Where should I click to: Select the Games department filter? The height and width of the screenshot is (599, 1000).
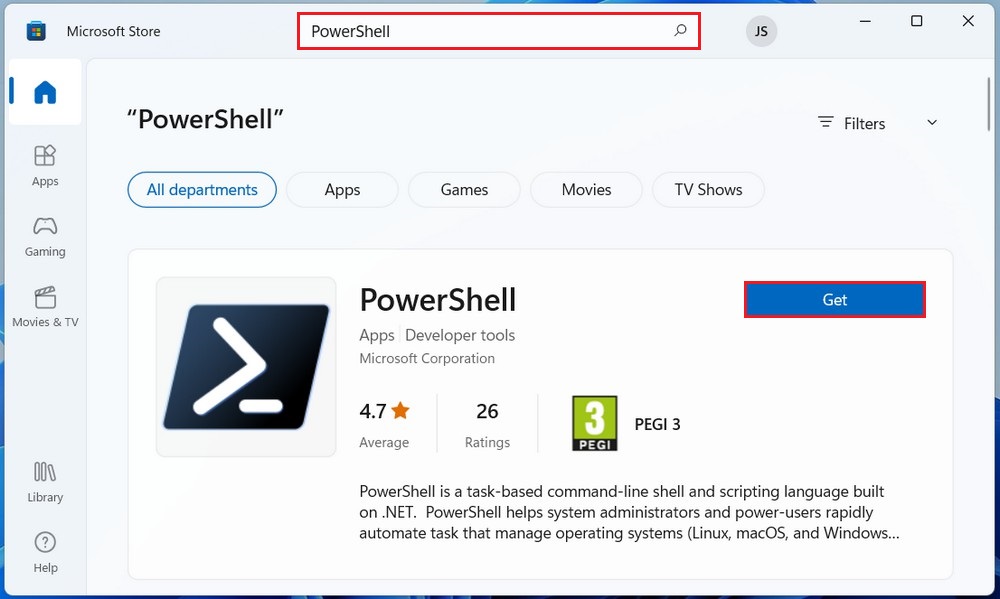coord(464,189)
